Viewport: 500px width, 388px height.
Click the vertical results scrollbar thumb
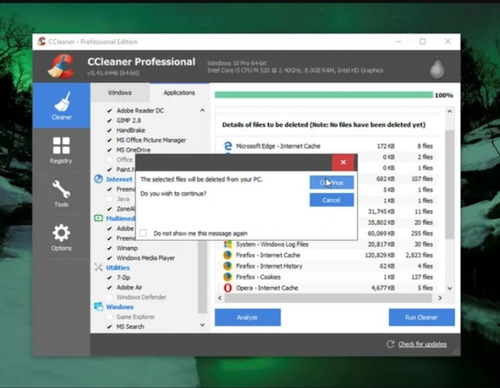[x=450, y=185]
